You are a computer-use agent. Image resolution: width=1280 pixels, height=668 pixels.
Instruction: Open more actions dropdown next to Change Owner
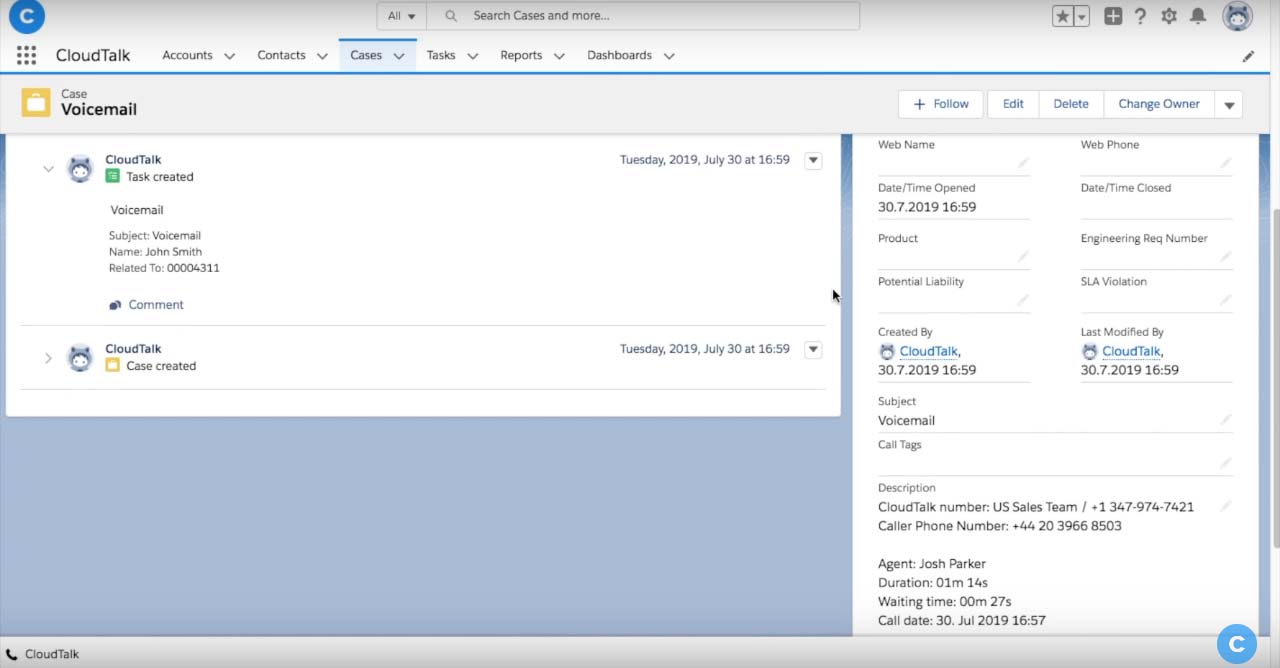1229,104
